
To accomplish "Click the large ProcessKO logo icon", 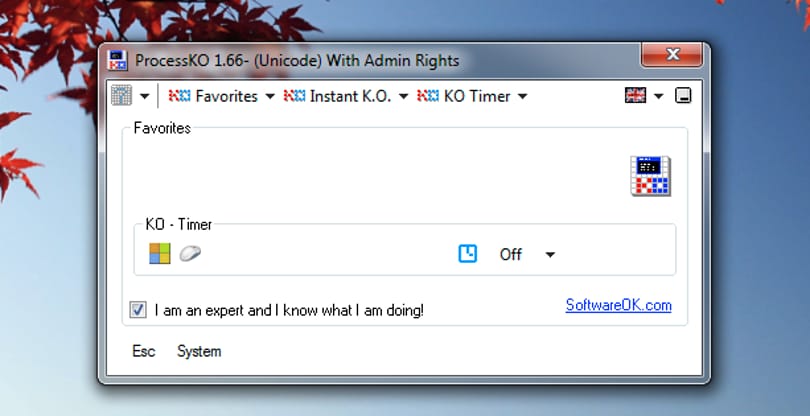I will click(650, 176).
